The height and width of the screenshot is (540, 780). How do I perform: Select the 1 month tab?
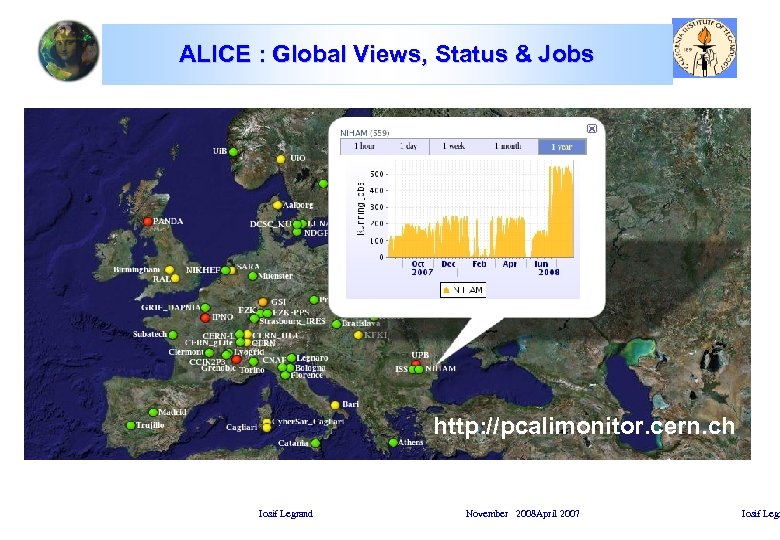508,146
